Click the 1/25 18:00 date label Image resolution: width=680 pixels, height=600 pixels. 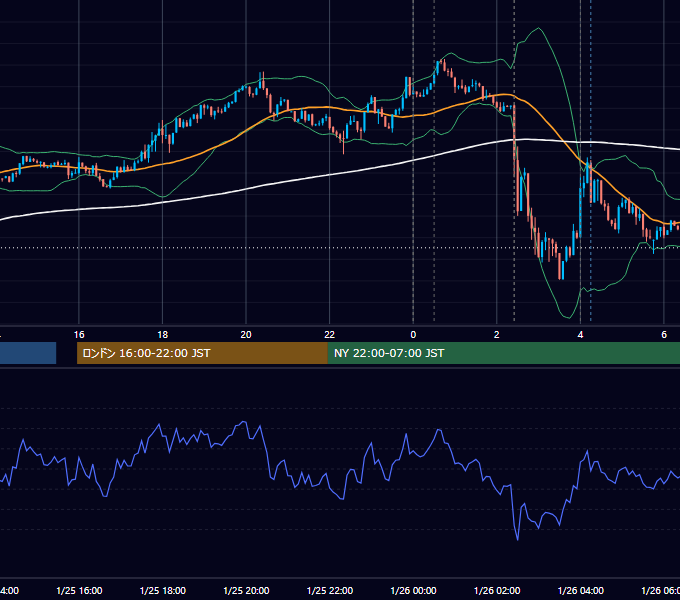tap(163, 590)
